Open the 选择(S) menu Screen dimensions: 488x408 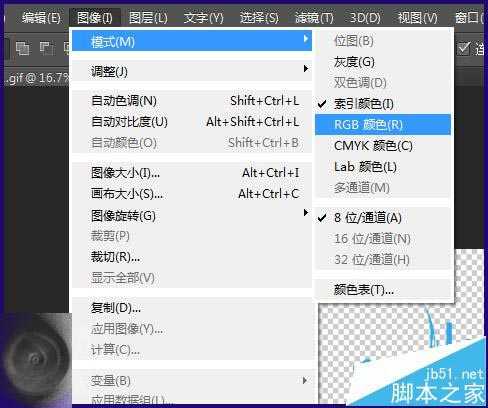(x=259, y=17)
